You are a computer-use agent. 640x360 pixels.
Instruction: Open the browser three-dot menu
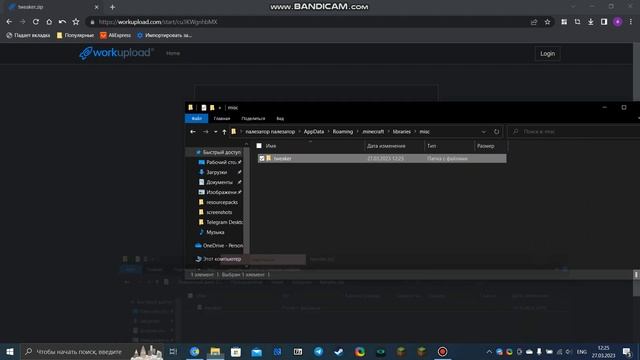coord(631,22)
